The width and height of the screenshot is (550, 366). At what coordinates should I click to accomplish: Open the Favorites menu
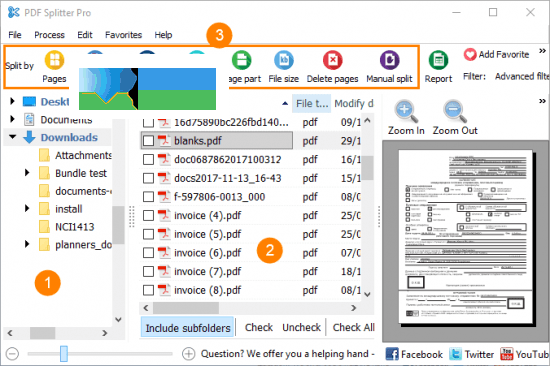tap(123, 35)
